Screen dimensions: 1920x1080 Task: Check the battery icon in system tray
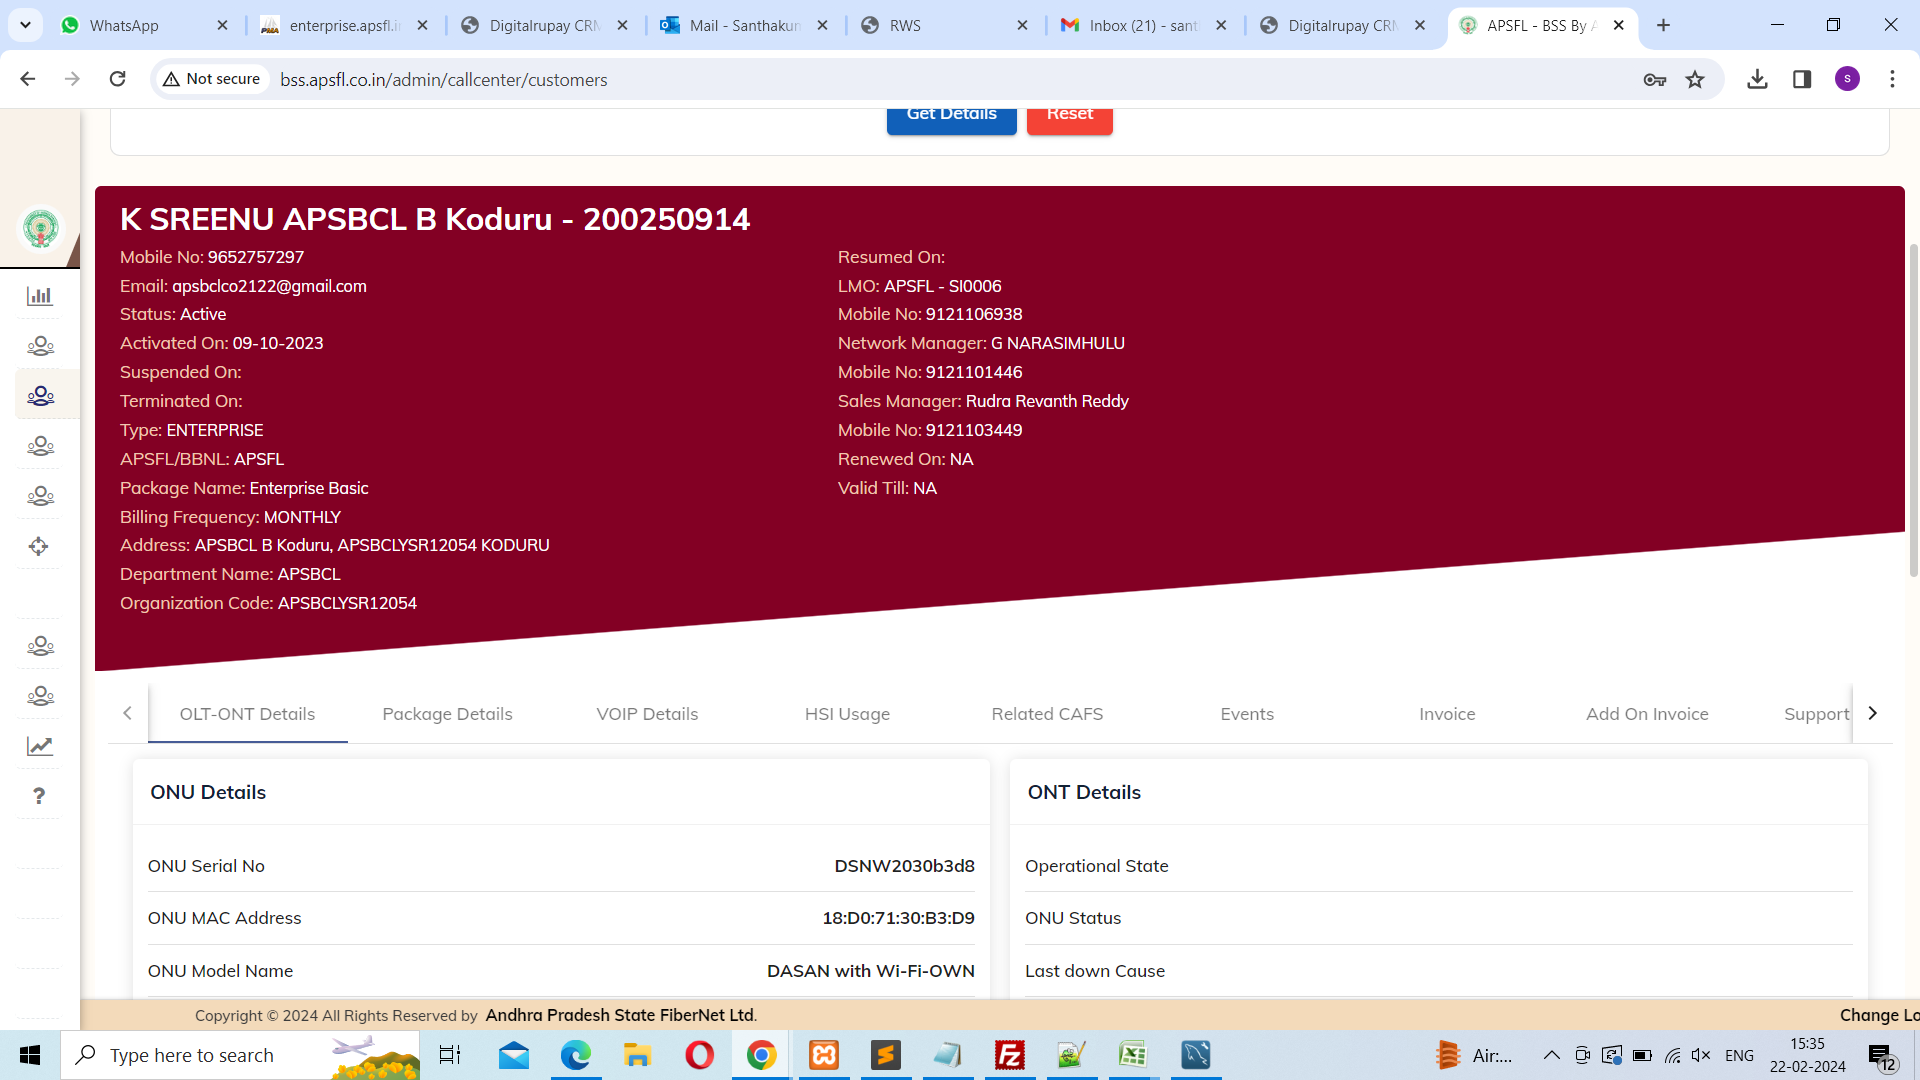point(1642,1055)
